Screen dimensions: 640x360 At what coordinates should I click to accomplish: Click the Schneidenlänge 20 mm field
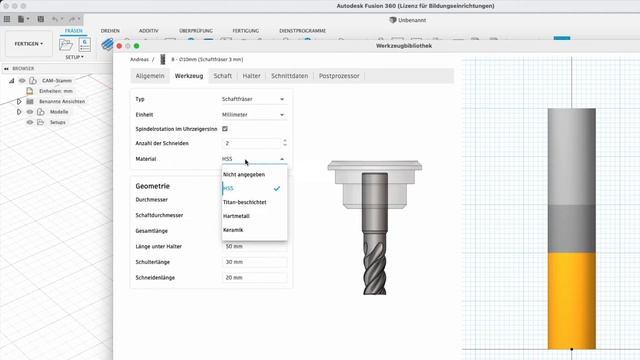coord(255,278)
